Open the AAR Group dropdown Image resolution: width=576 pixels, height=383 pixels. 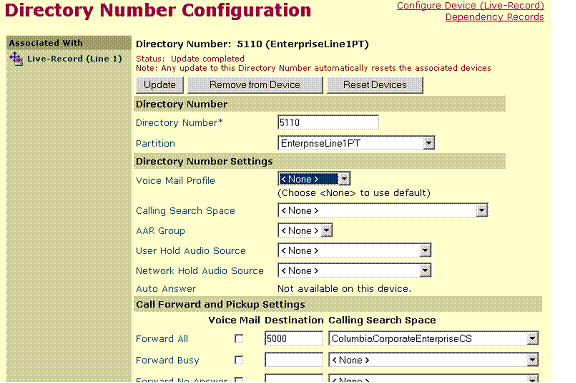(305, 231)
